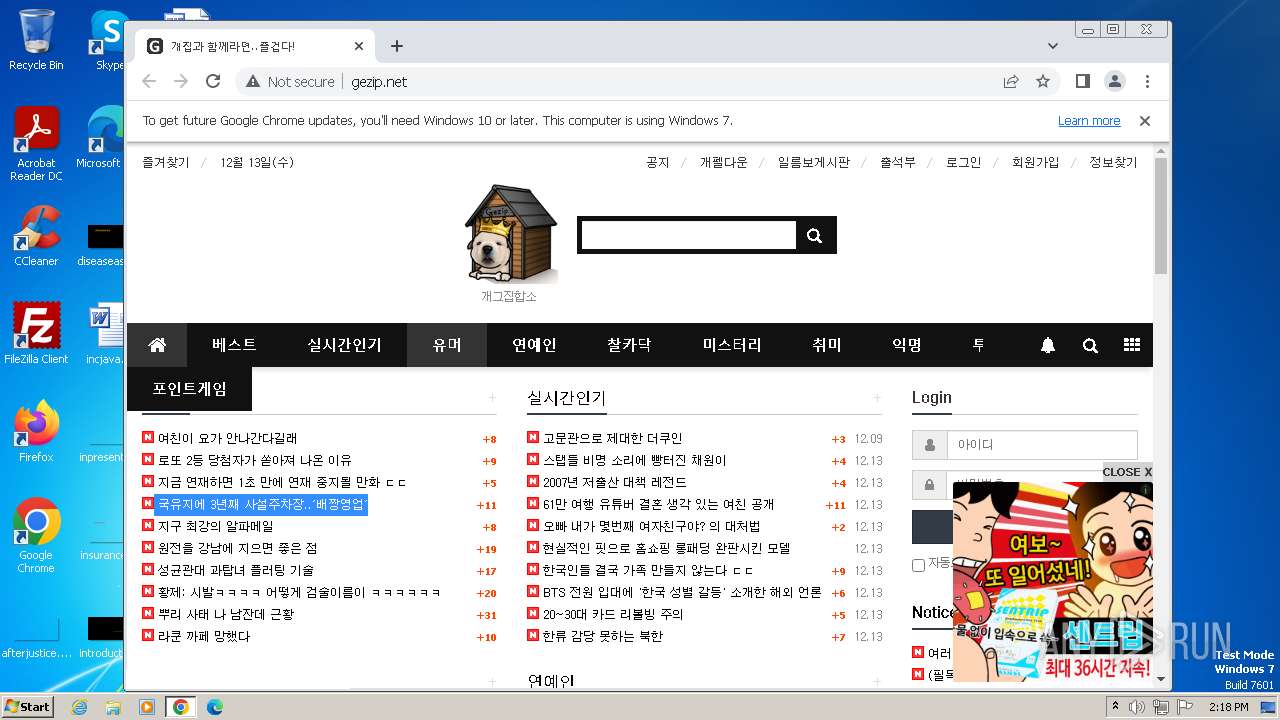Open the Chrome profile avatar
The height and width of the screenshot is (720, 1280).
tap(1115, 81)
